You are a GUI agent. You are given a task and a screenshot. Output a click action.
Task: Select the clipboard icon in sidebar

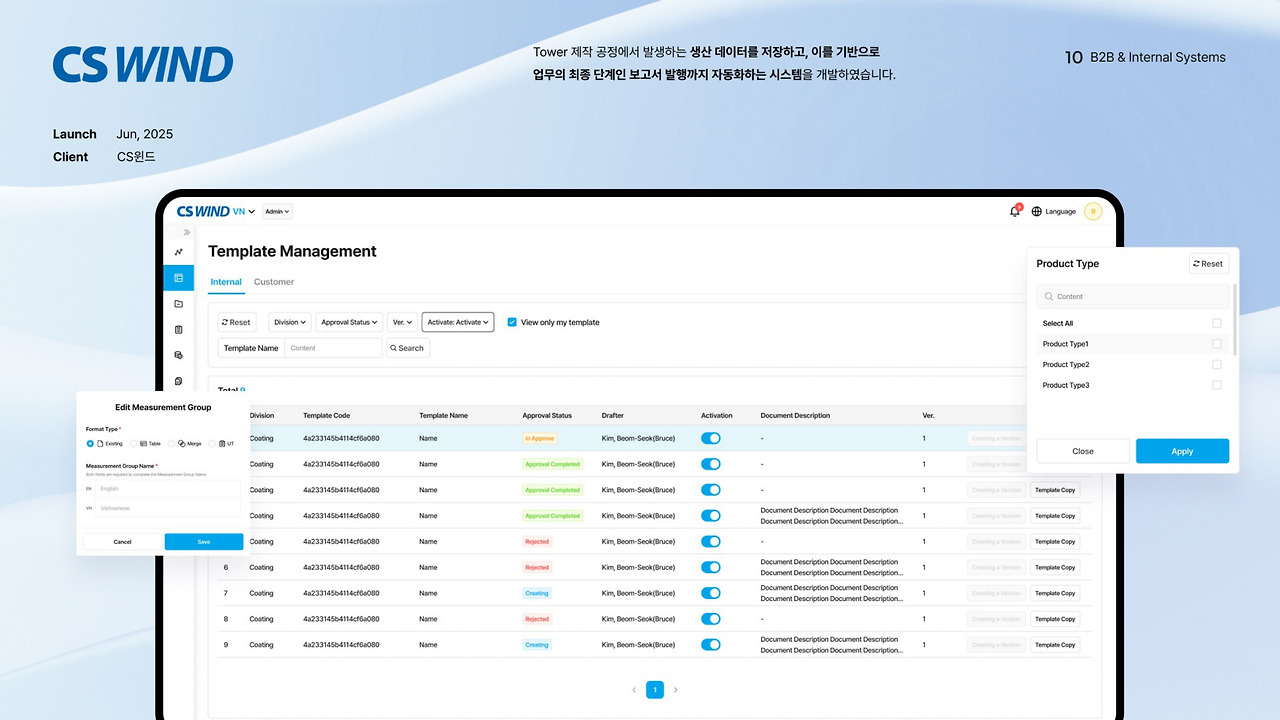pyautogui.click(x=179, y=329)
